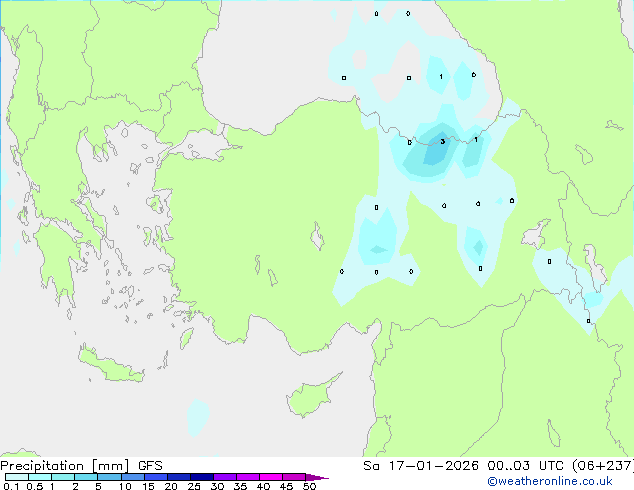
Task: Click the "Precipitation [mm]" title text
Action: pyautogui.click(x=65, y=466)
